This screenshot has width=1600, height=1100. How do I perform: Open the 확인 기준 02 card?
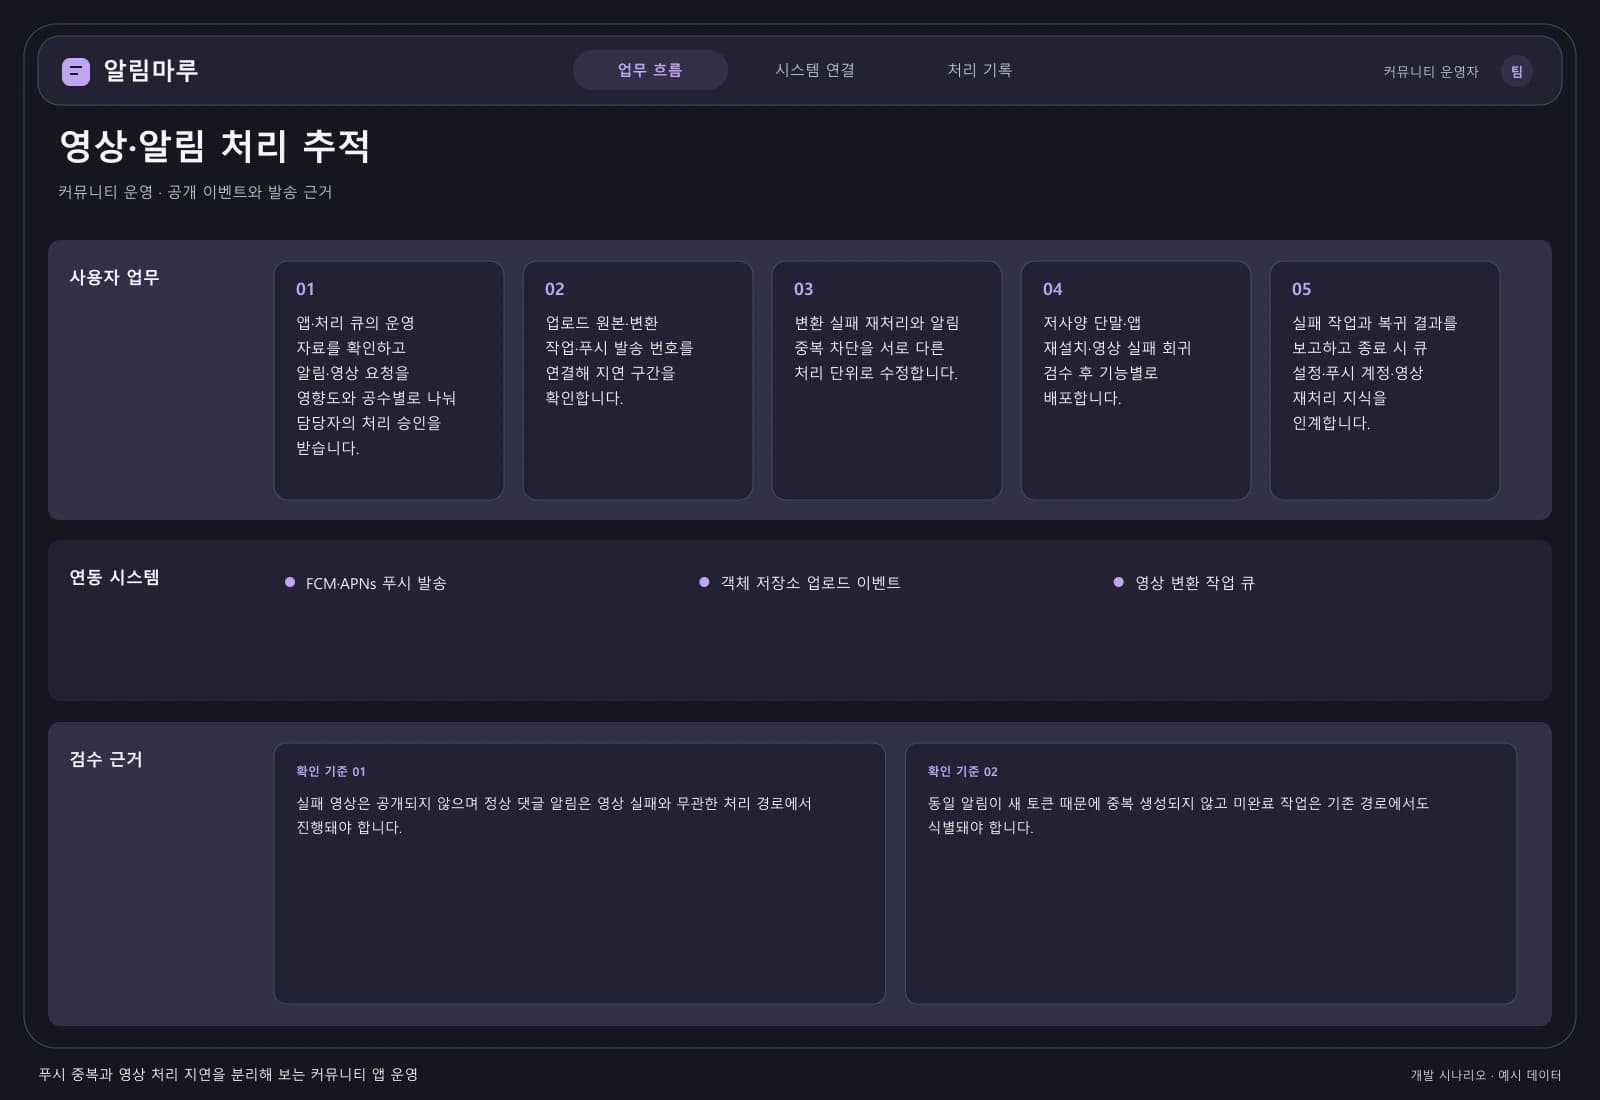point(1211,873)
